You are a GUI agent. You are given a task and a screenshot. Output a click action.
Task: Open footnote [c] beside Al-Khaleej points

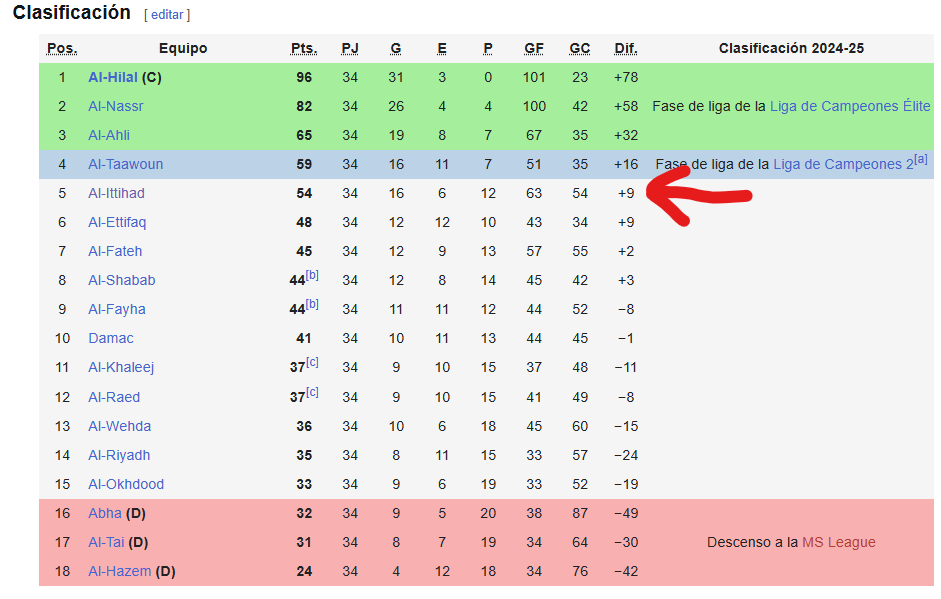point(312,362)
